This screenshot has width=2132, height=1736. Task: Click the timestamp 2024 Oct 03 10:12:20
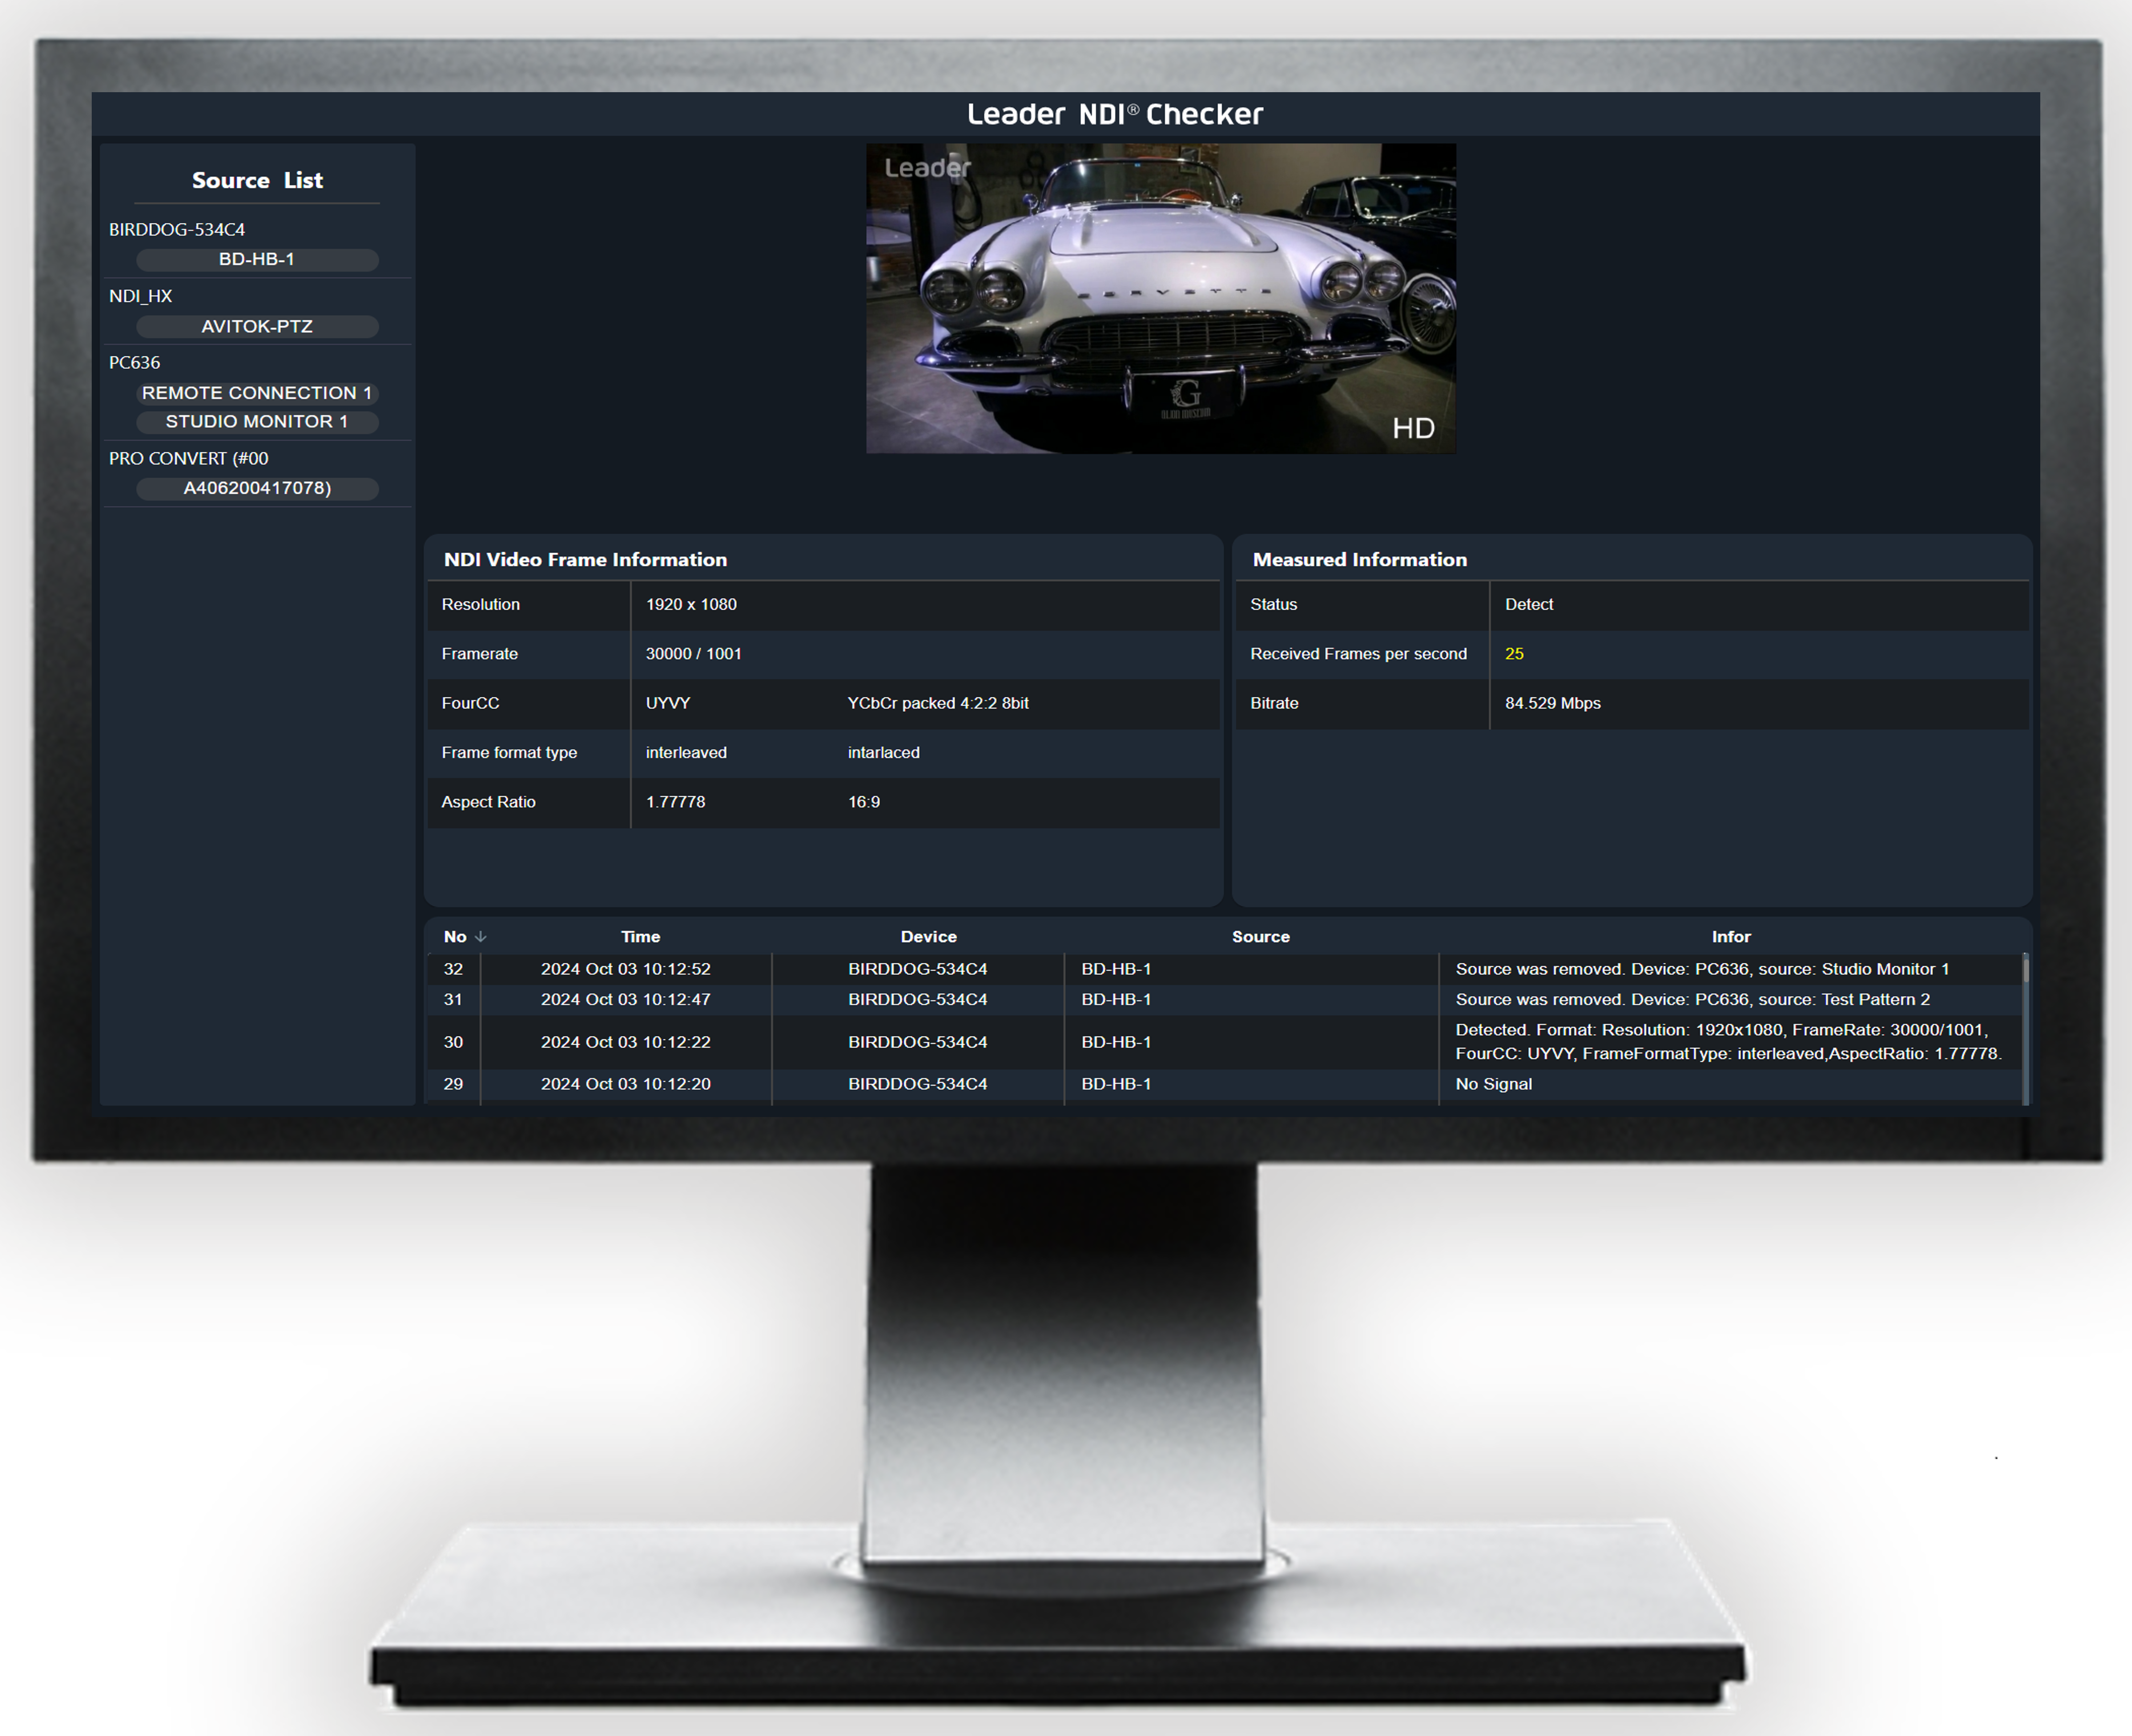point(626,1085)
